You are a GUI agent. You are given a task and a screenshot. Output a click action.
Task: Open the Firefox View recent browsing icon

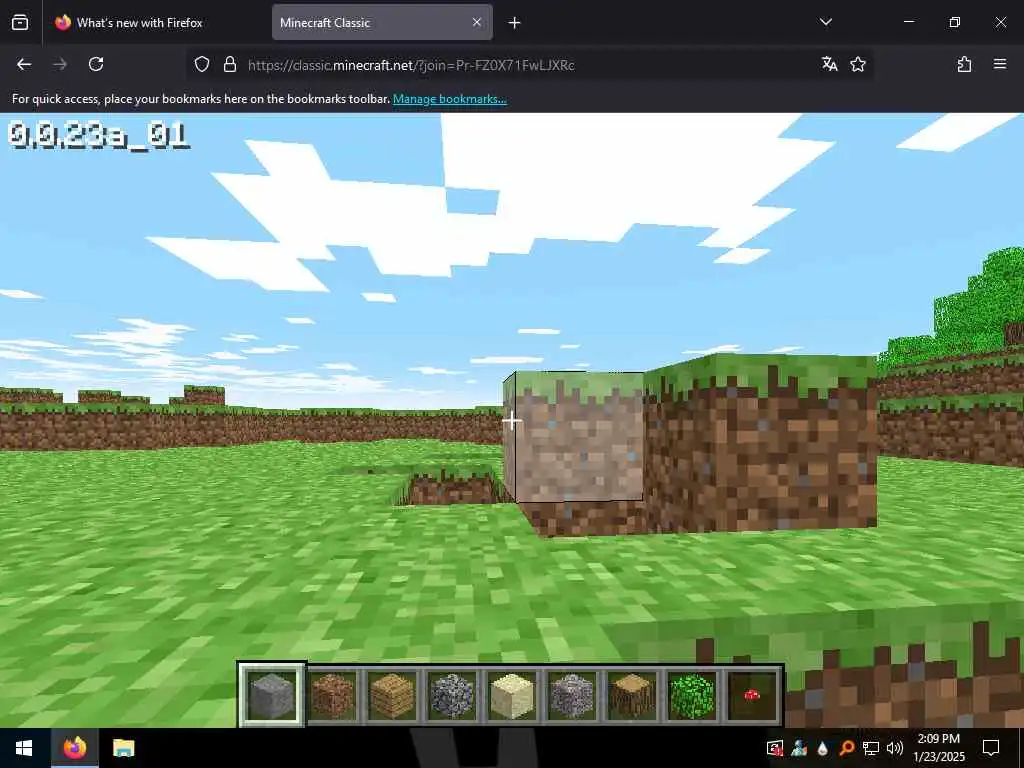(20, 22)
